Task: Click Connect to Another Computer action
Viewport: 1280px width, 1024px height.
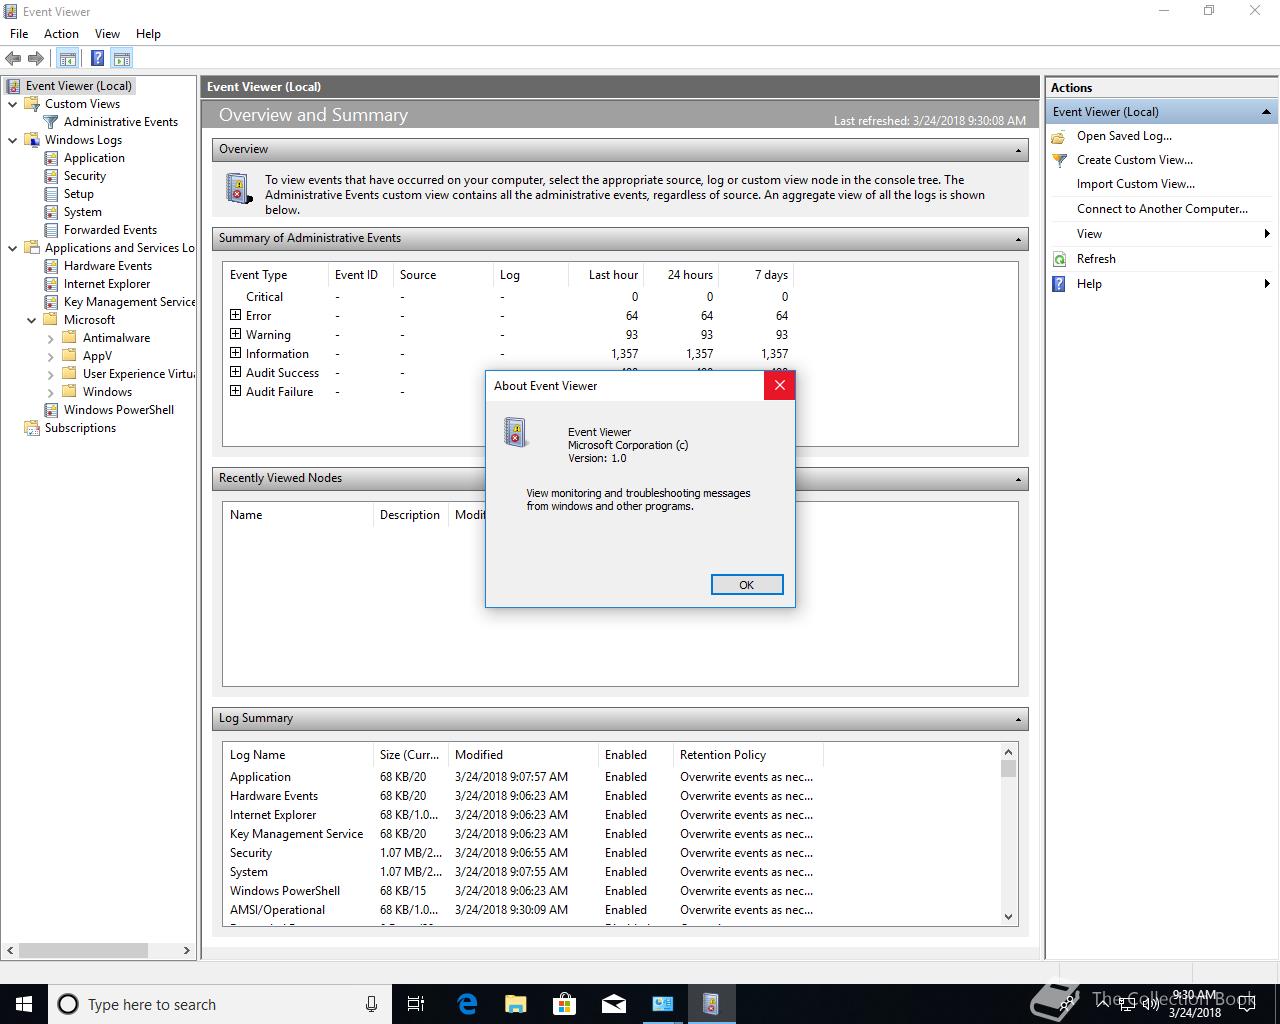Action: click(x=1162, y=209)
